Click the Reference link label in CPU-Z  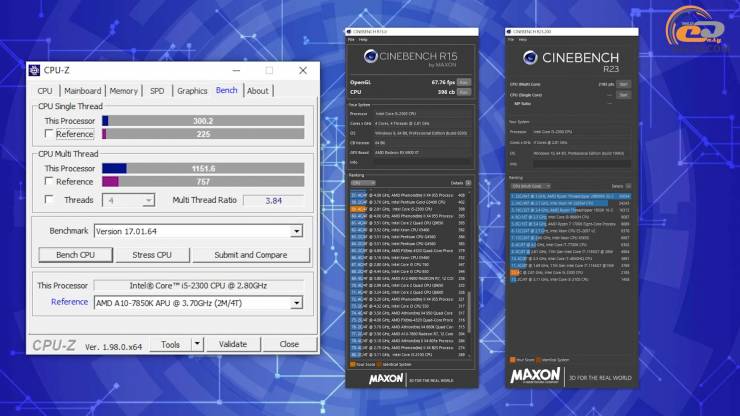coord(69,302)
